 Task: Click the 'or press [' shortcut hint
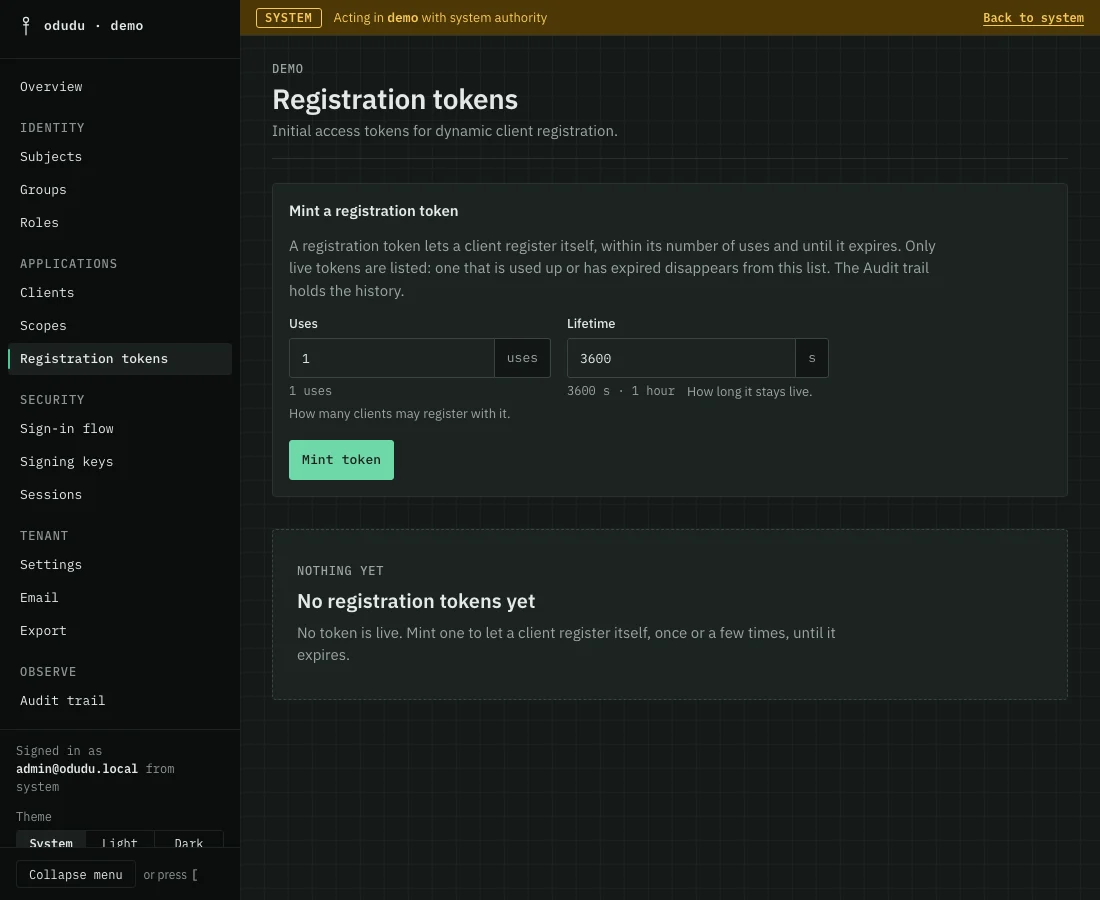point(170,875)
